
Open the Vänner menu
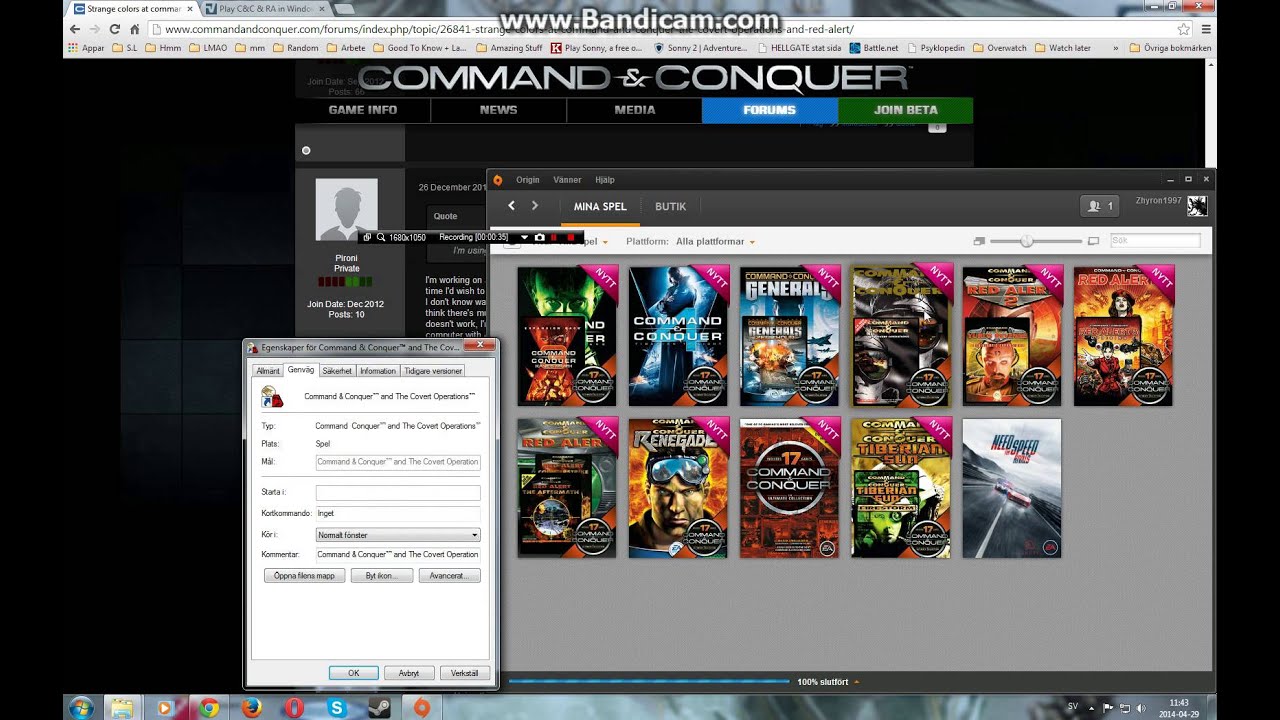pos(567,180)
